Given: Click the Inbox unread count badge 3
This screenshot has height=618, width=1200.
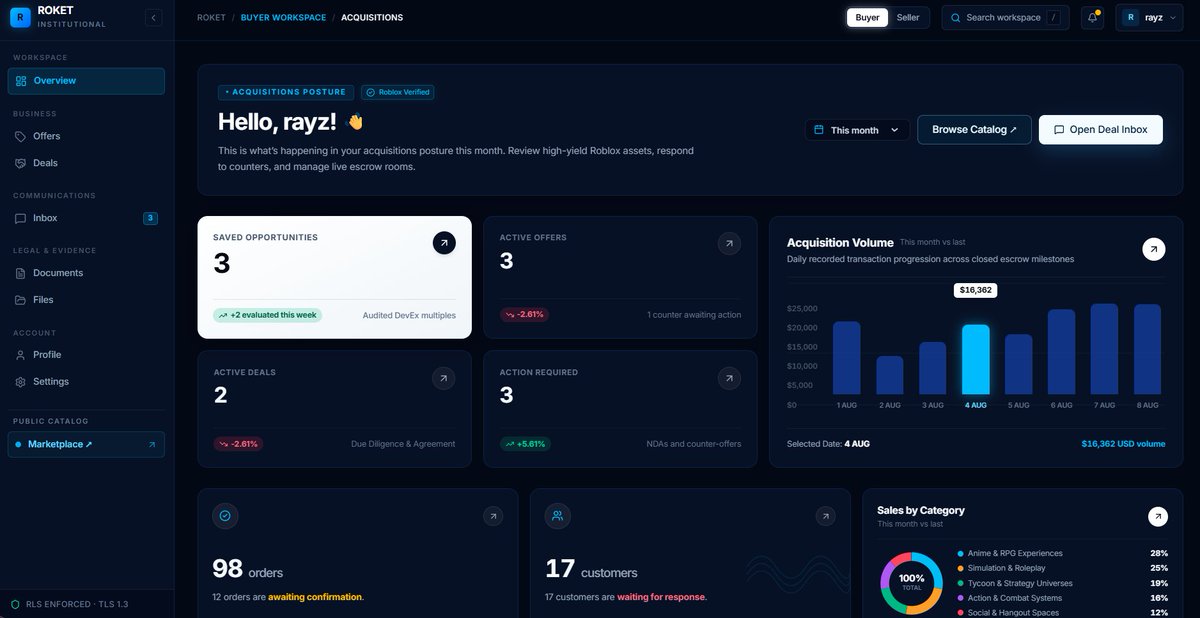Looking at the screenshot, I should coord(150,218).
